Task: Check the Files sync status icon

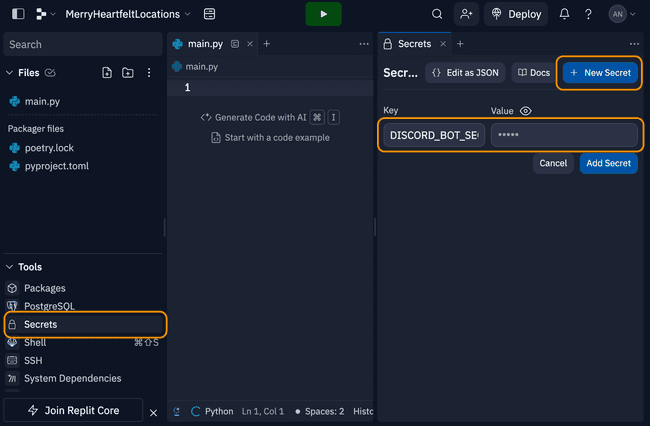Action: click(50, 73)
